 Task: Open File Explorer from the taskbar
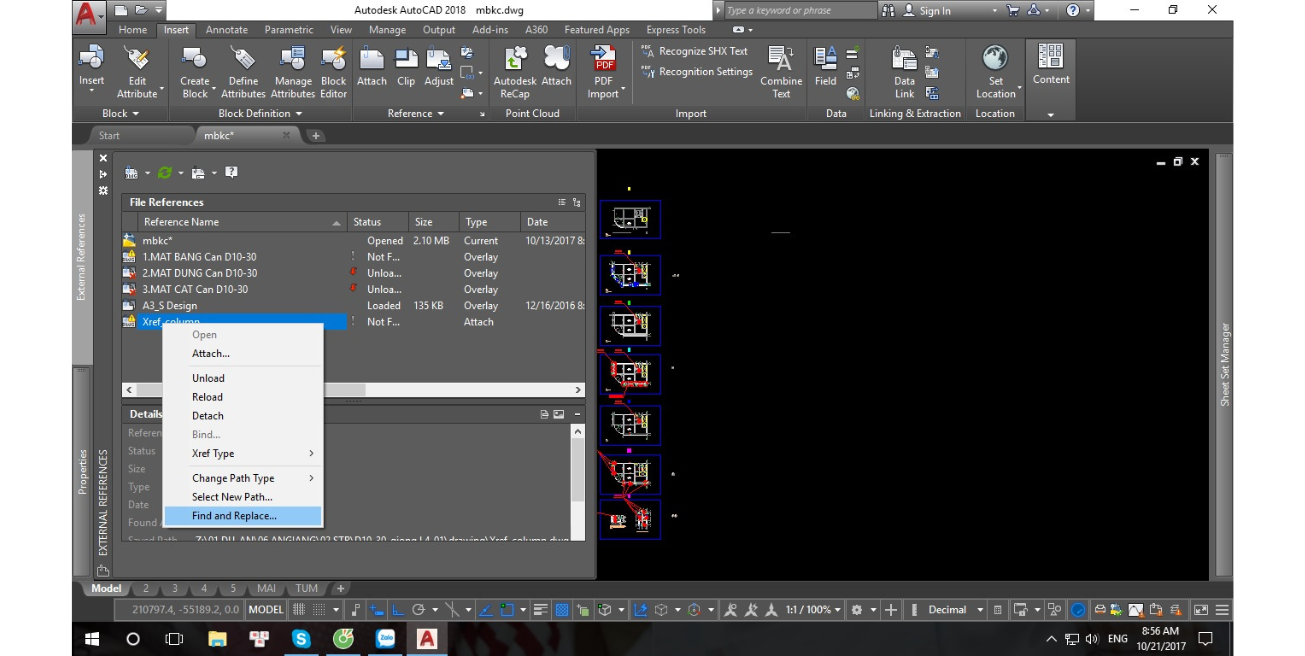[217, 638]
